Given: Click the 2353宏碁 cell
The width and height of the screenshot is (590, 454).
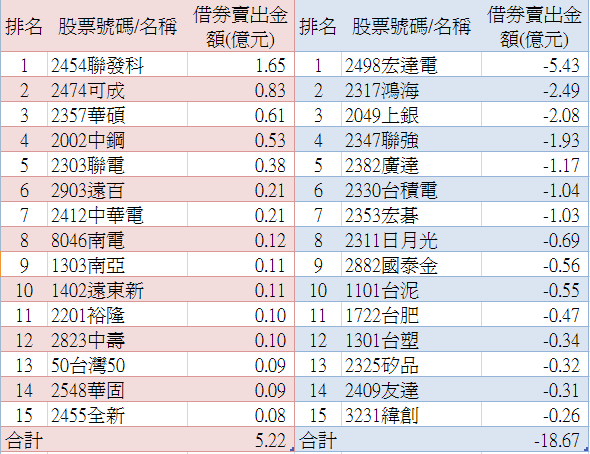Looking at the screenshot, I should 411,215.
